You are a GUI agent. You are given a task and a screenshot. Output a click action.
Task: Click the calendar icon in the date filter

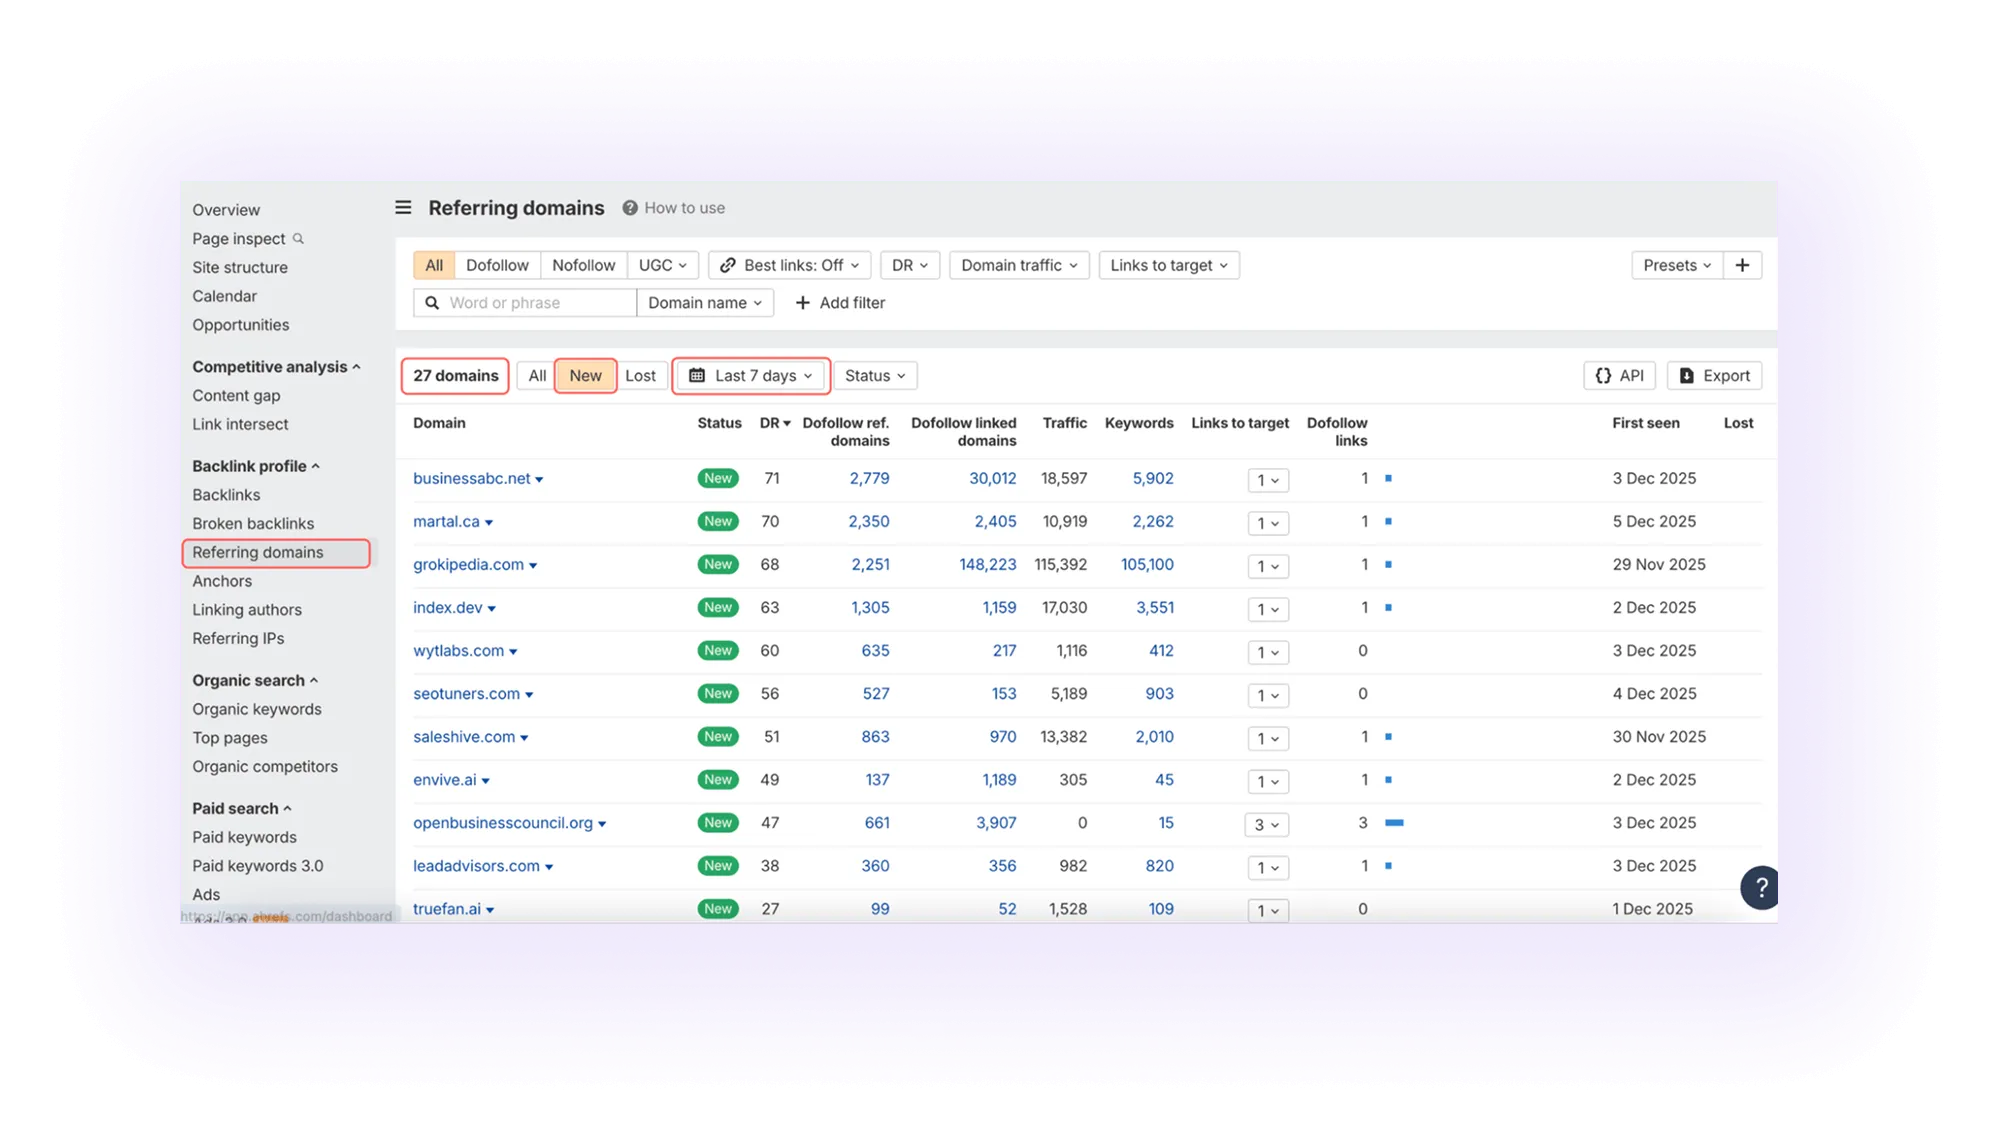(697, 375)
